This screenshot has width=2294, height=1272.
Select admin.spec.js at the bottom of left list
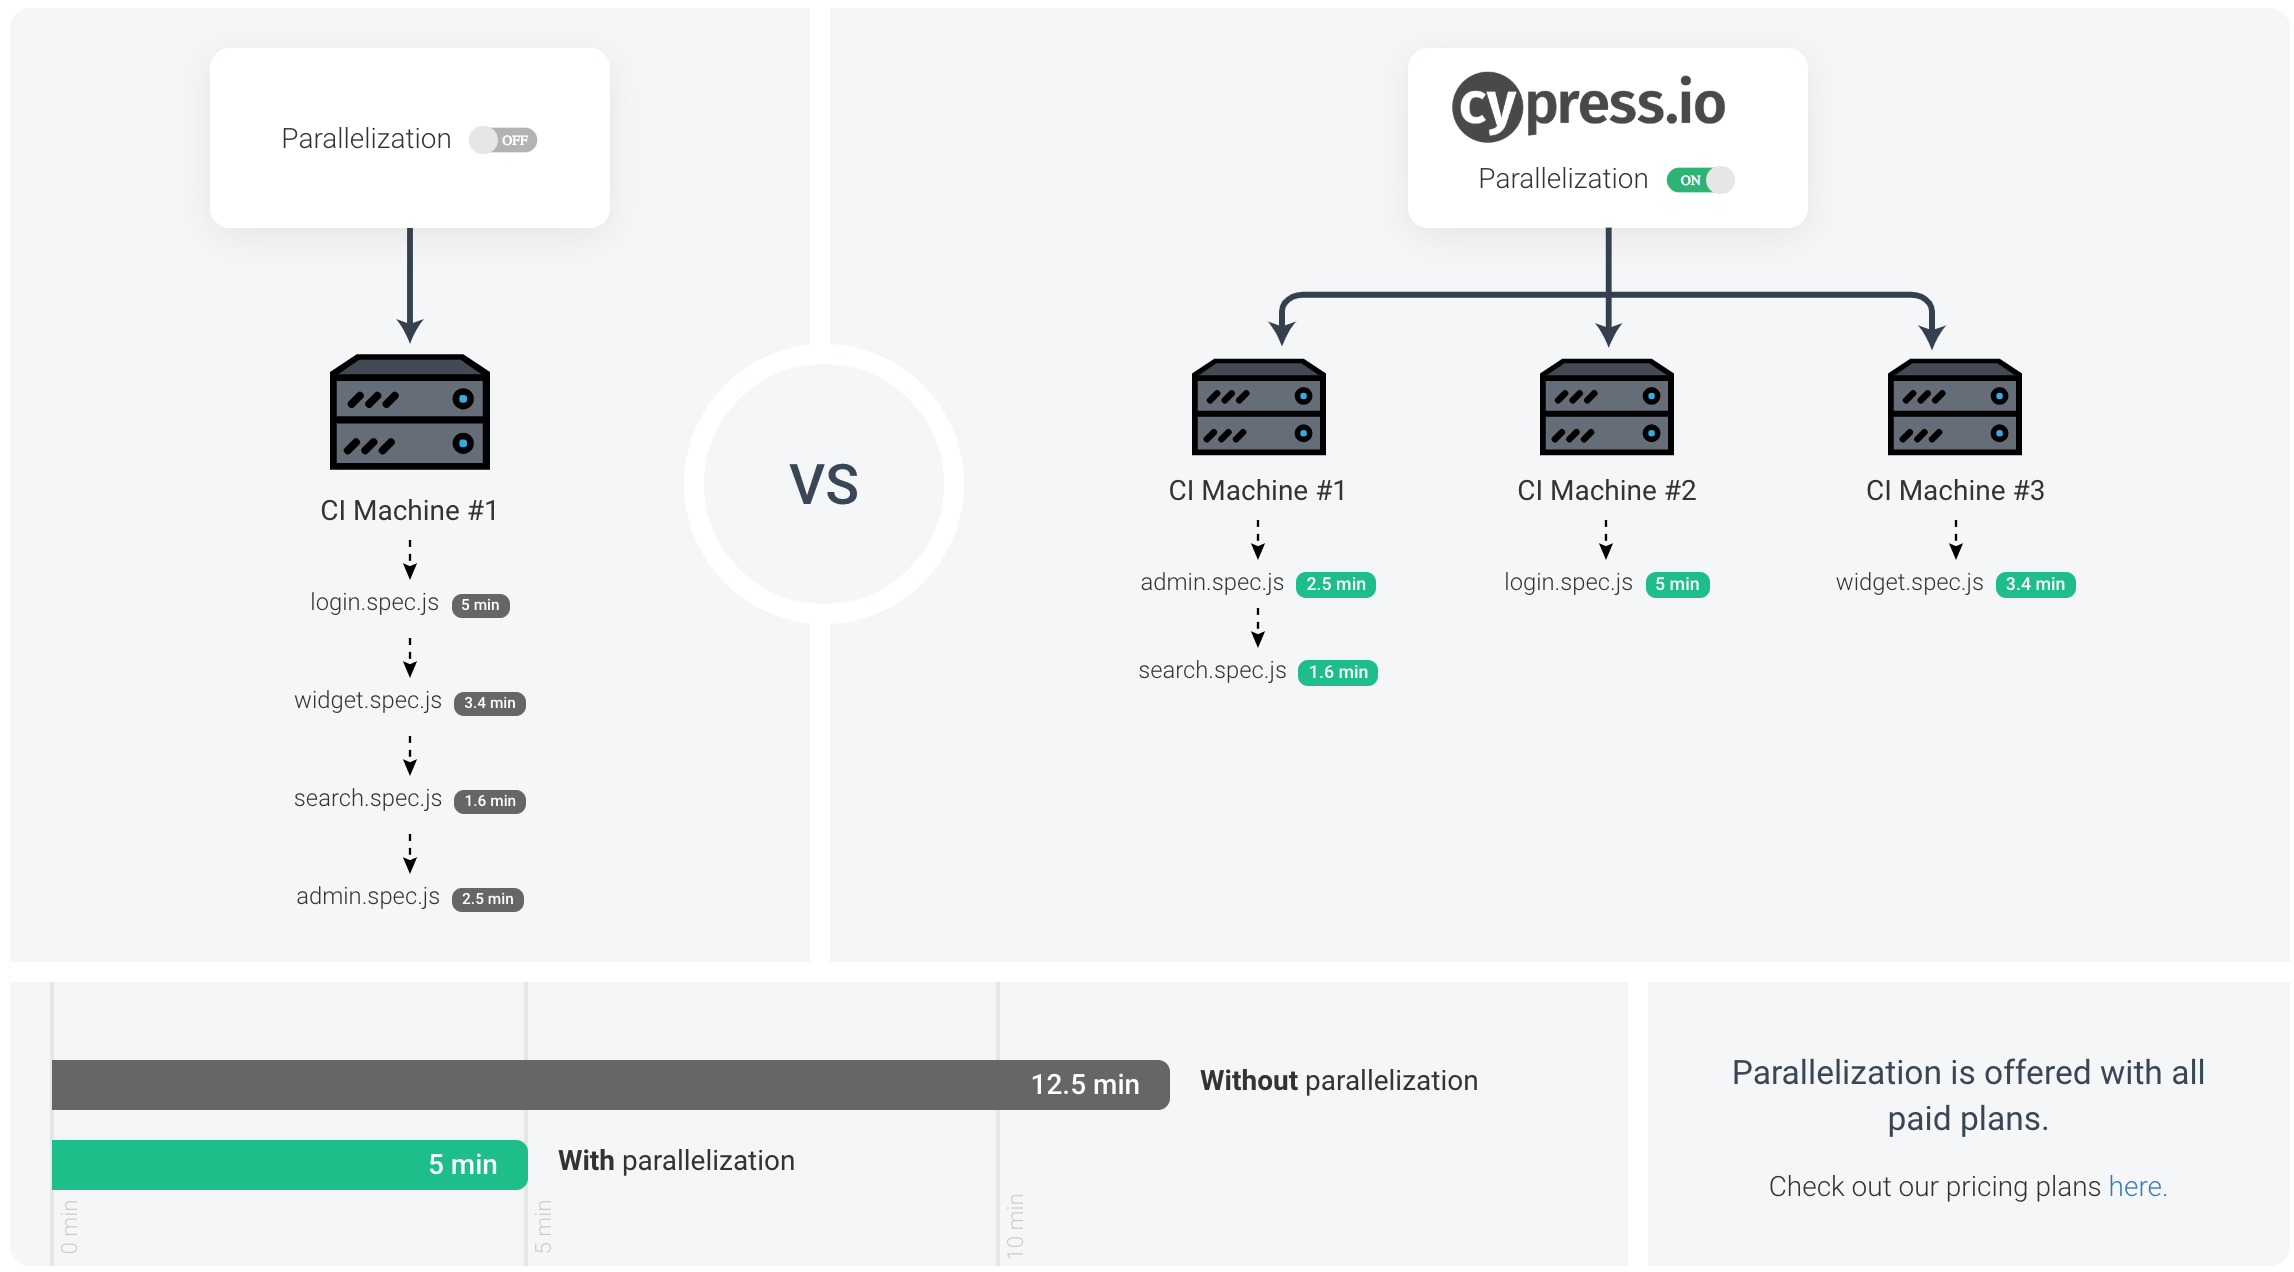[x=367, y=896]
